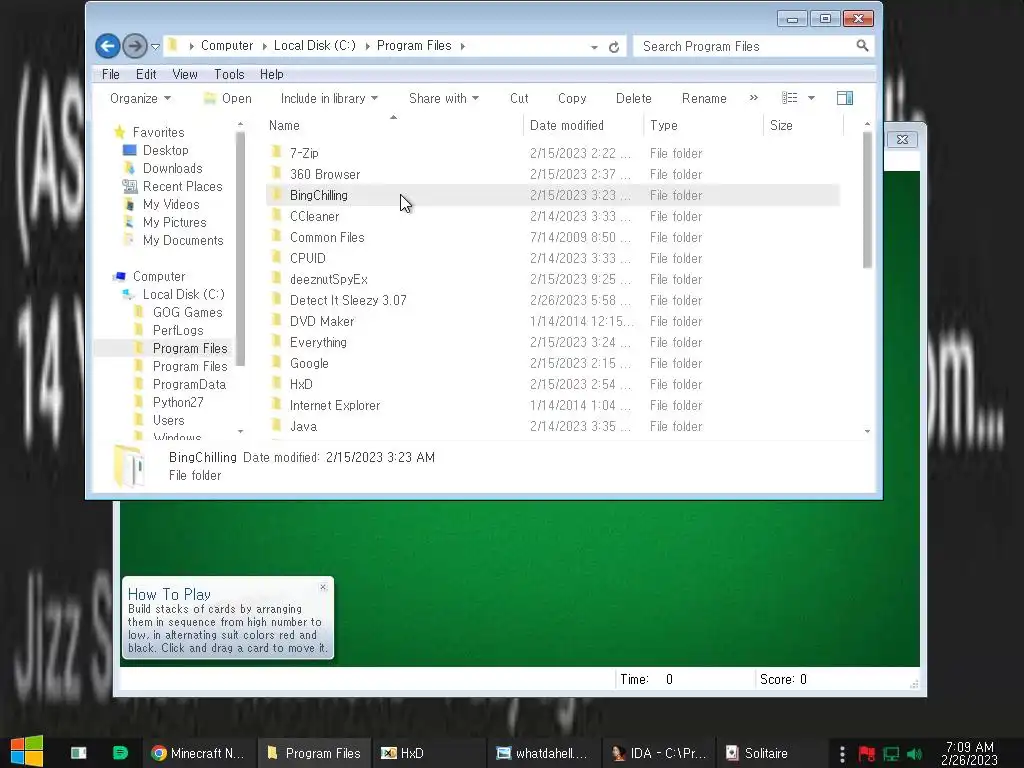Select the 7-Zip folder icon

point(276,153)
